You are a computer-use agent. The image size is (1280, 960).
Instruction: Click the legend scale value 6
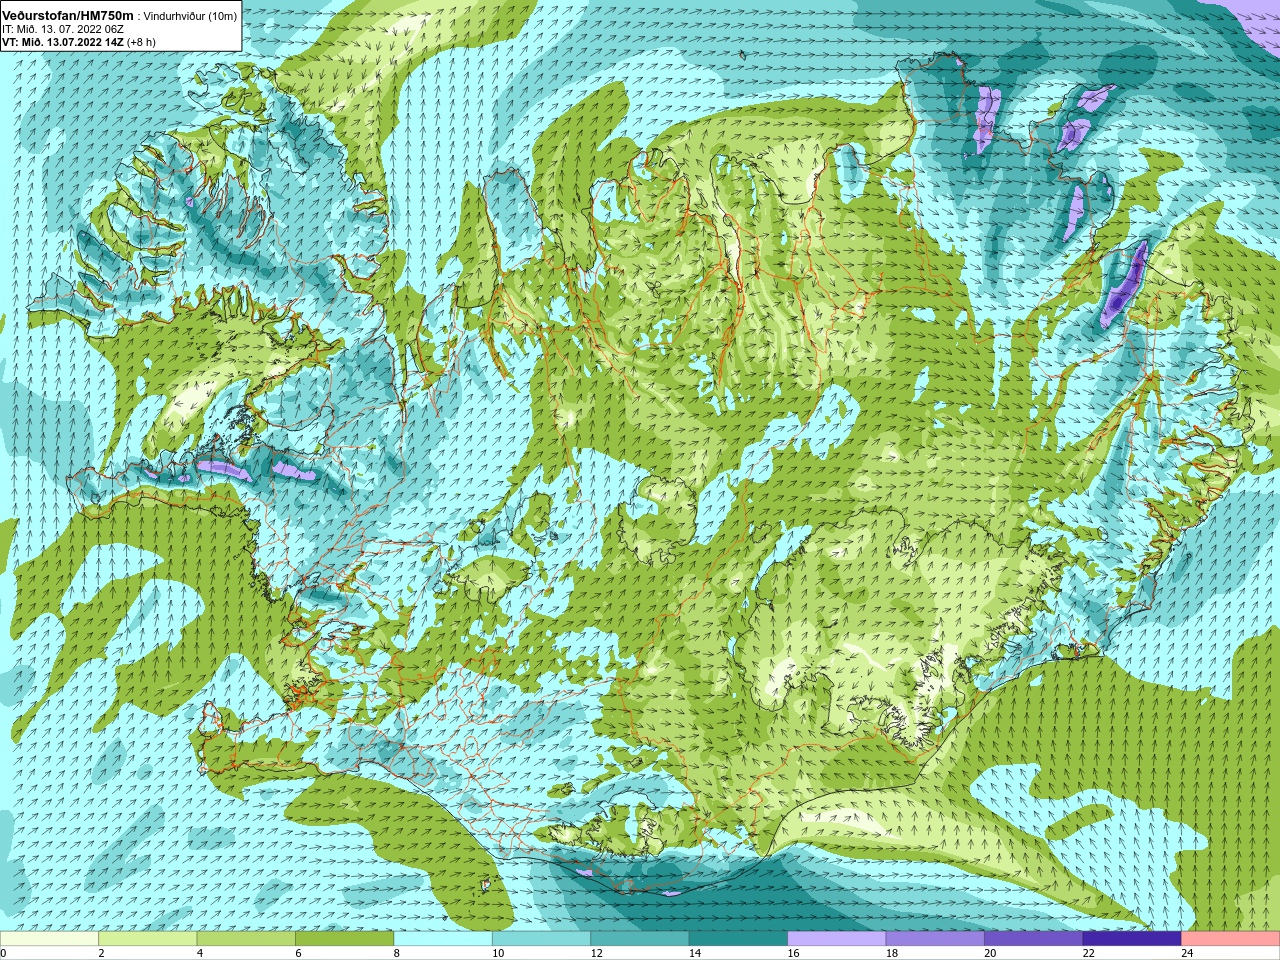pyautogui.click(x=299, y=953)
